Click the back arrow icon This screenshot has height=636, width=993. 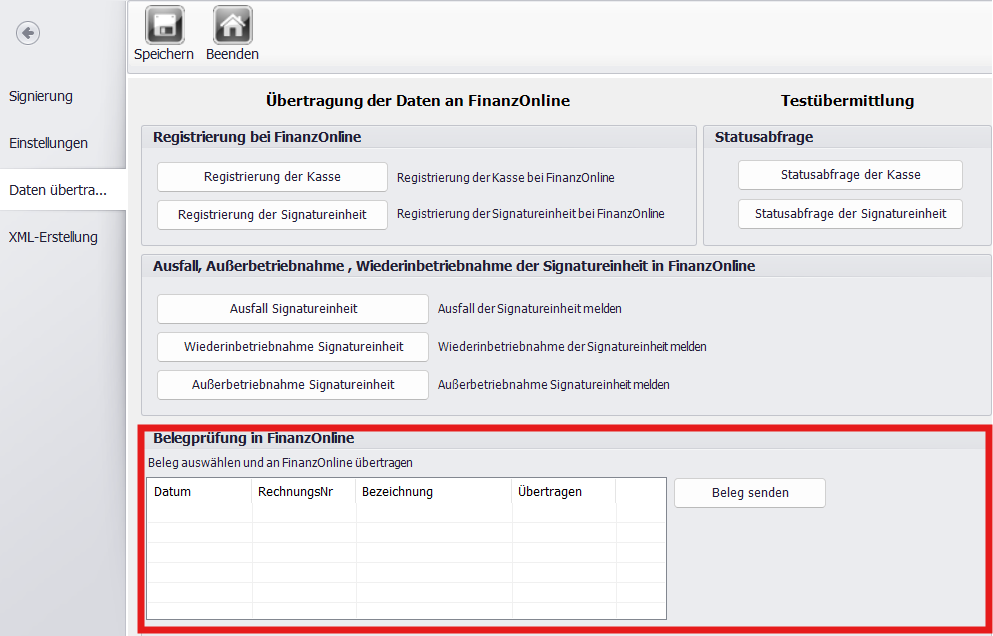(x=28, y=33)
